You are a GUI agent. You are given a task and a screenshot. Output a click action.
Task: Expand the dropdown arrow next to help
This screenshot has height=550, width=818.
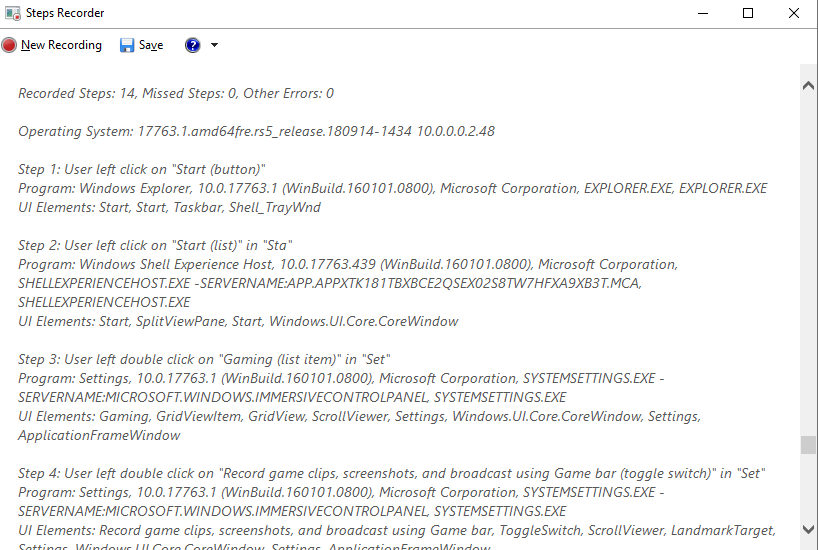(214, 45)
